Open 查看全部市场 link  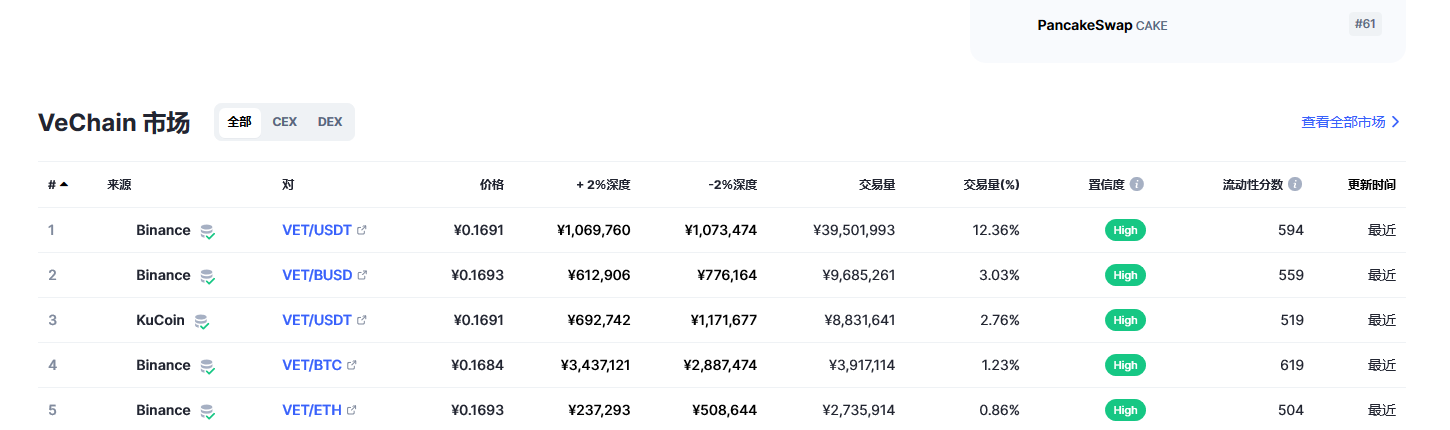(x=1351, y=122)
